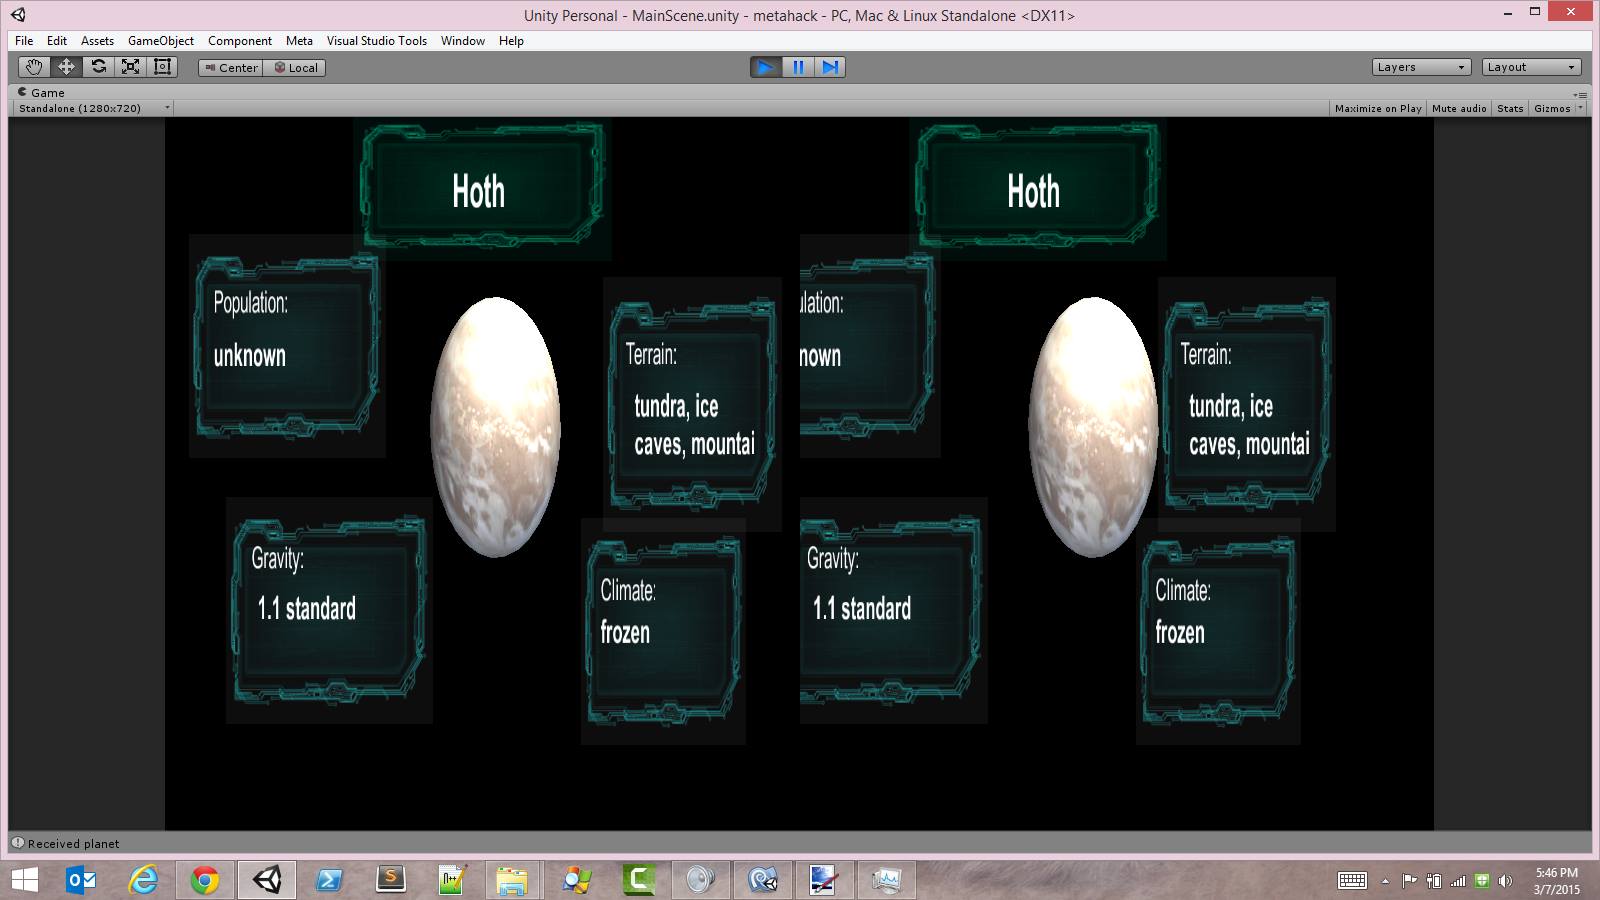Toggle pivot mode Center button

[231, 68]
